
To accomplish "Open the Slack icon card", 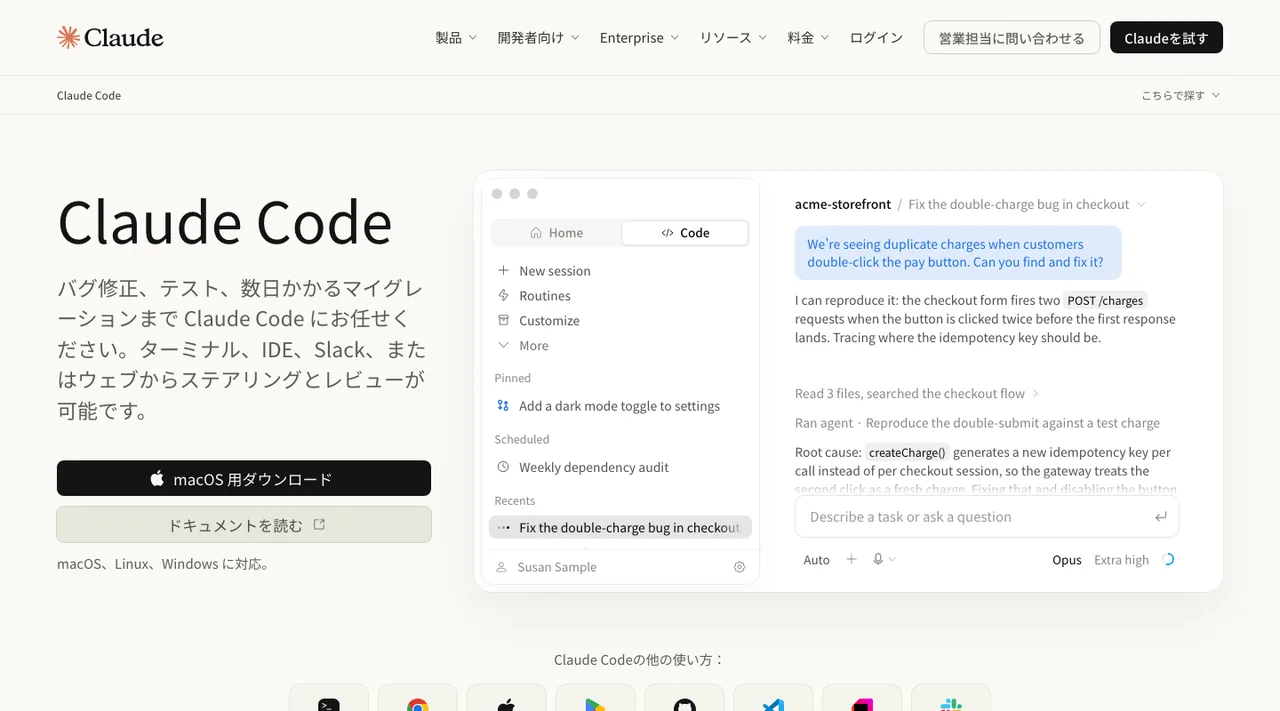I will (x=951, y=698).
